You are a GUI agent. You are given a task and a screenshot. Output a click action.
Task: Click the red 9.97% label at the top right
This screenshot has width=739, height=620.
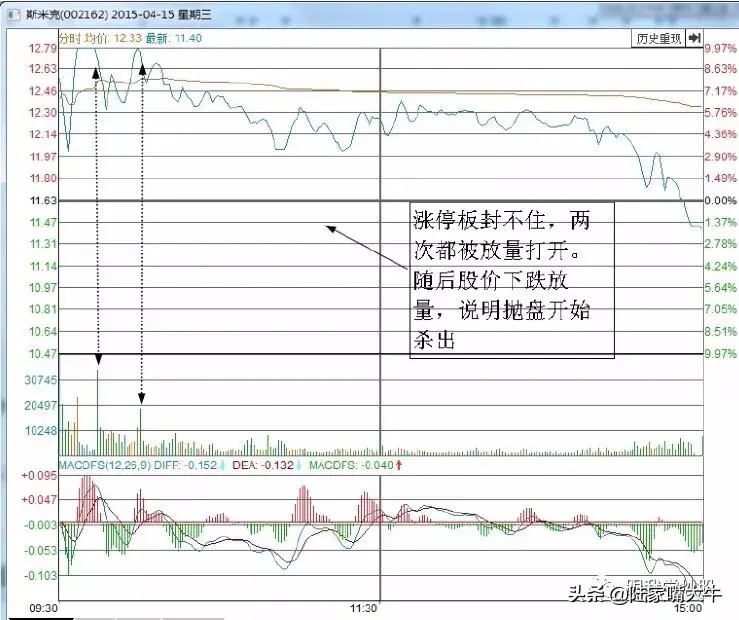(721, 49)
